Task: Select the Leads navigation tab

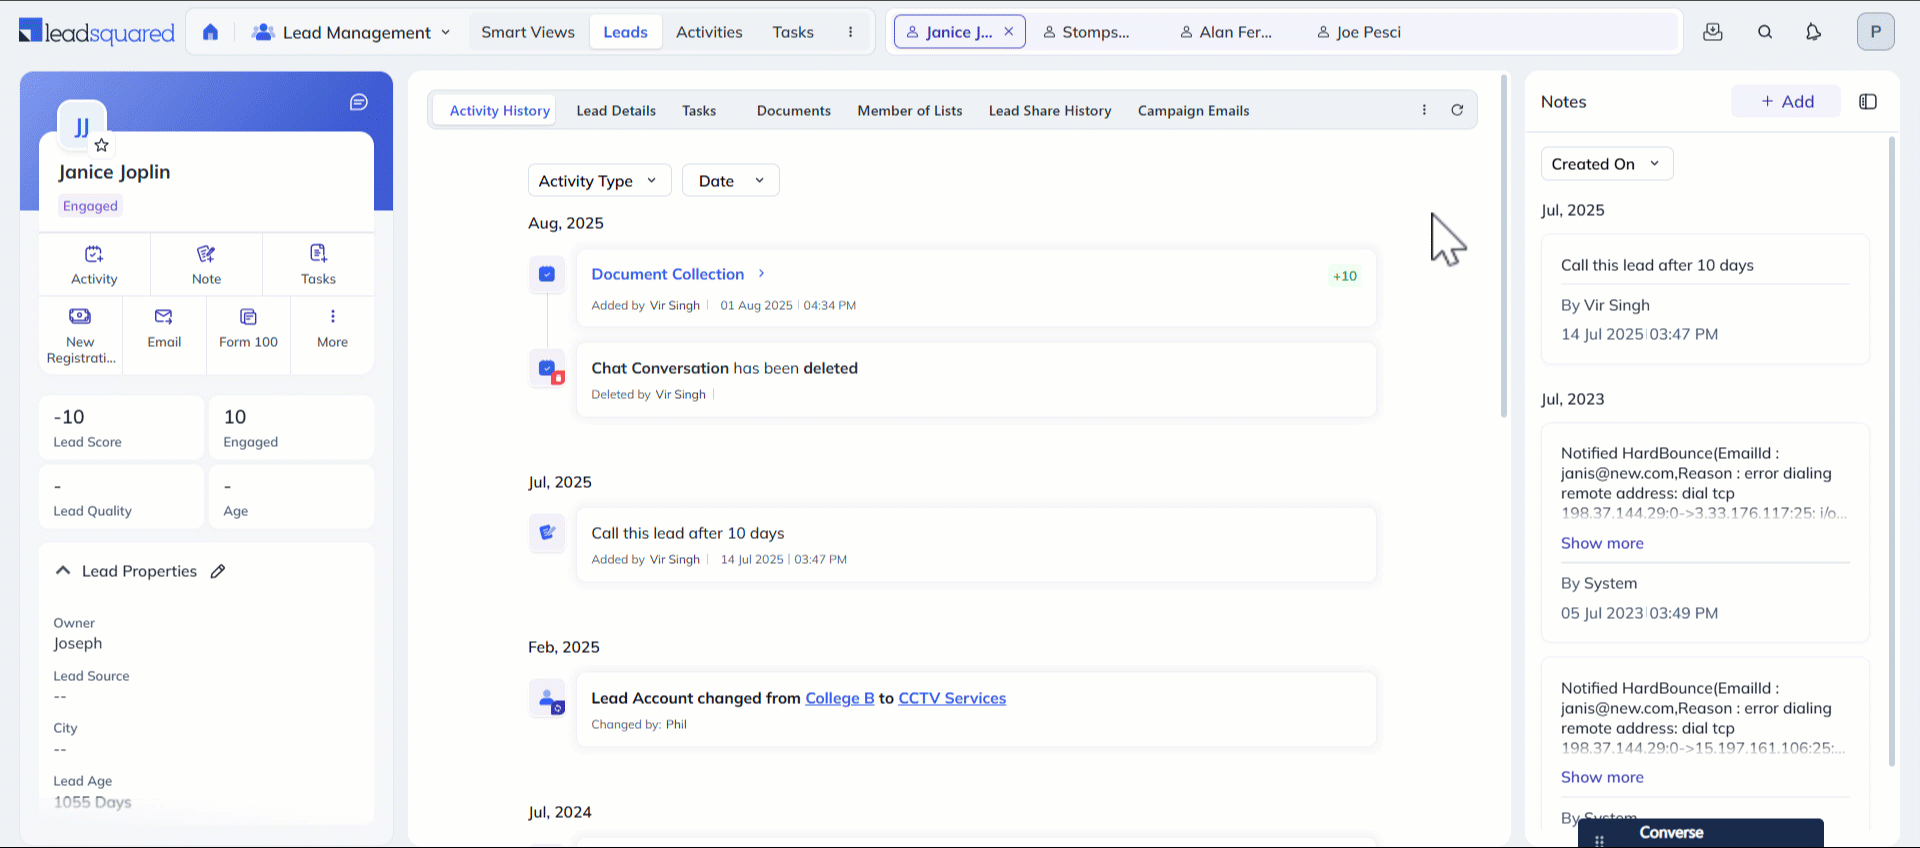Action: (x=625, y=32)
